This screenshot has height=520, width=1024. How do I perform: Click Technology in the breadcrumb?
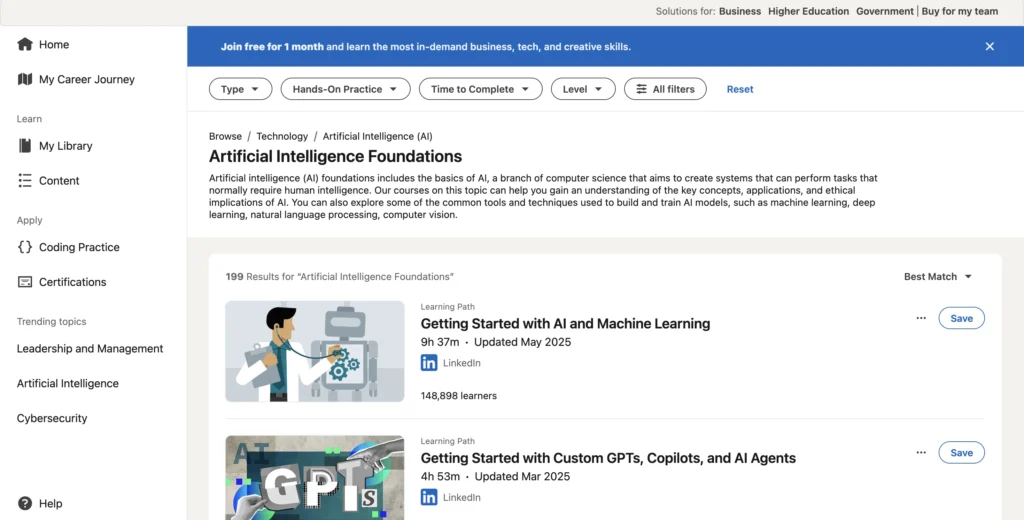[282, 136]
